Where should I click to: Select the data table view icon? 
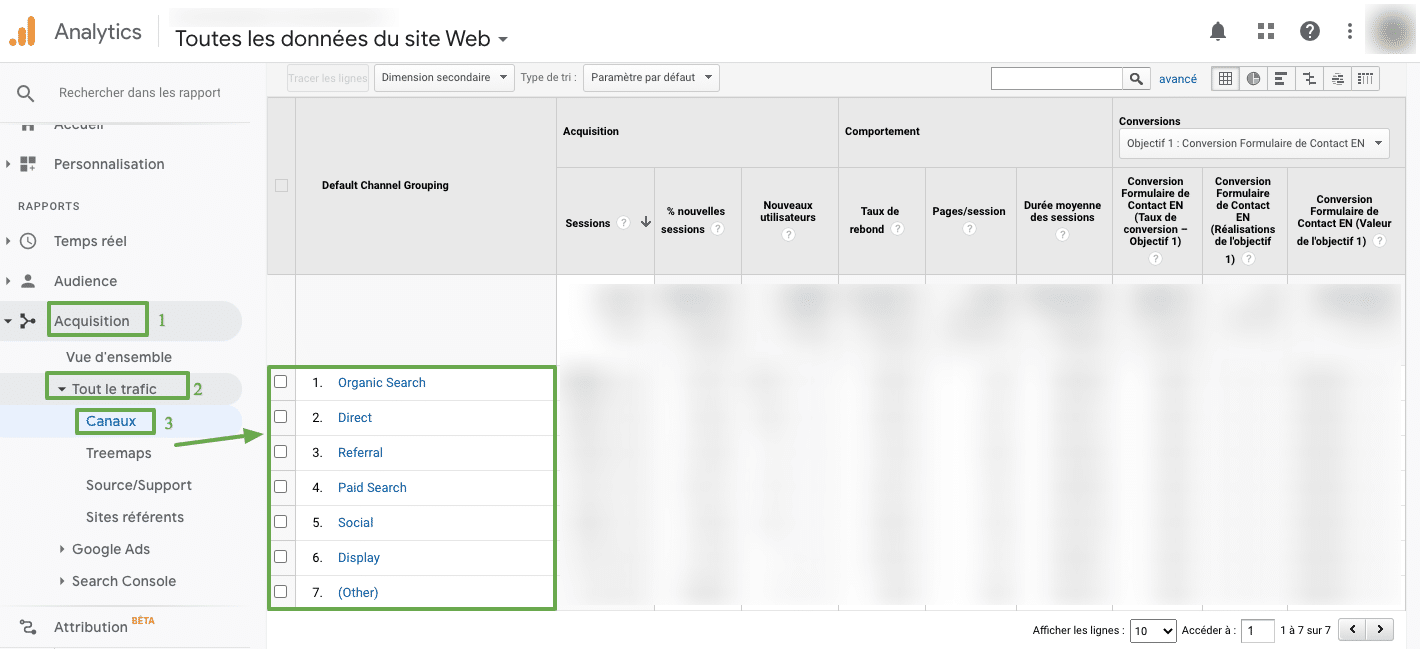tap(1225, 78)
